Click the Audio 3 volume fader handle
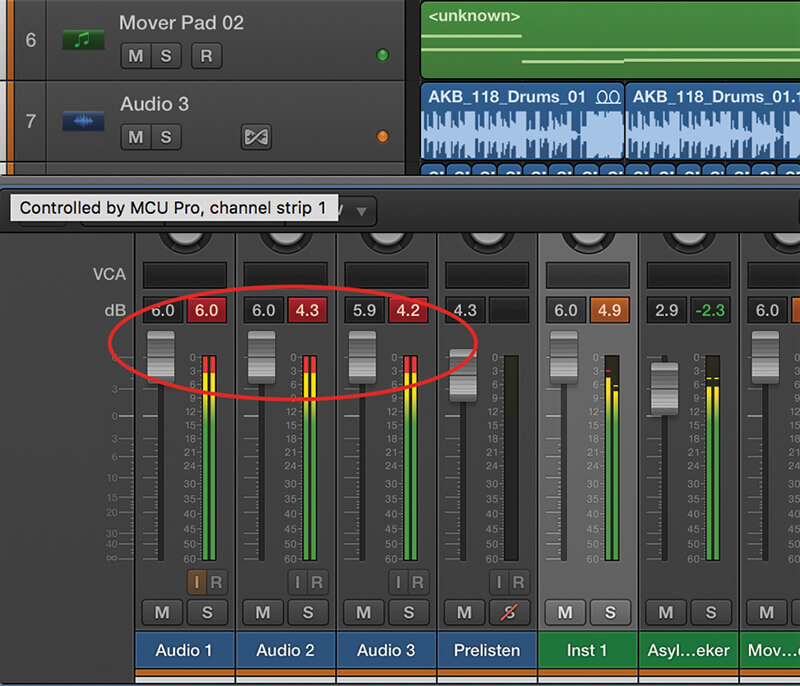Viewport: 800px width, 686px height. [x=362, y=357]
